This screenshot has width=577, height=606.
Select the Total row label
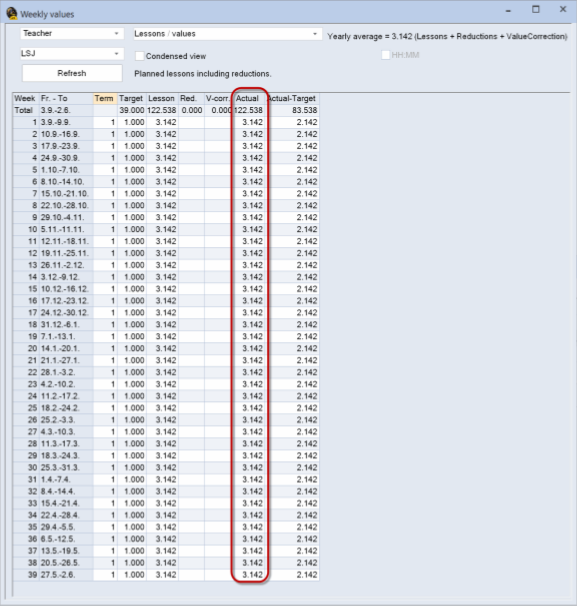pos(26,111)
